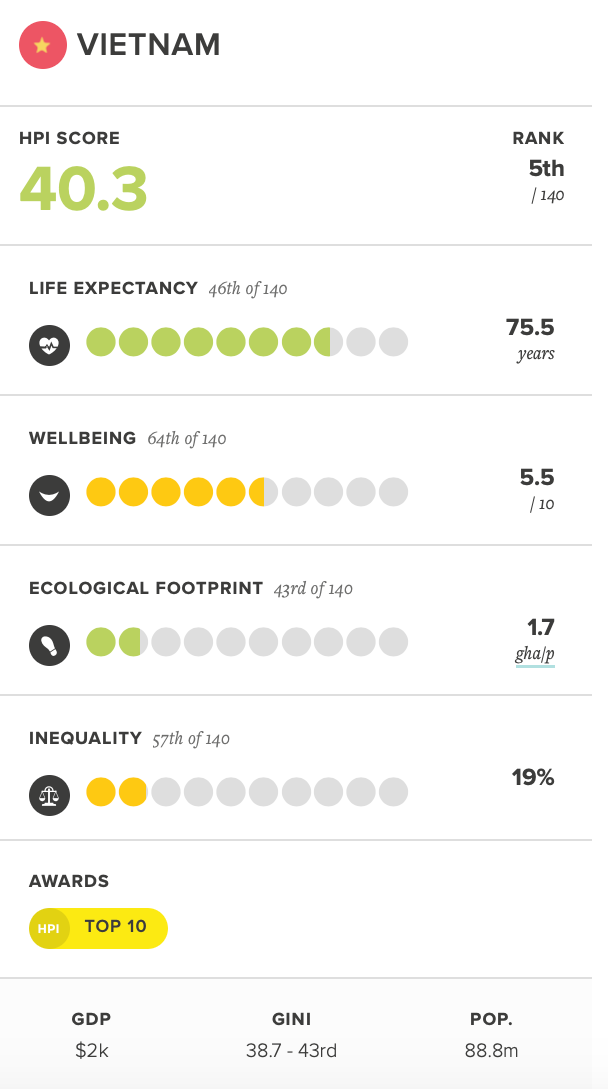This screenshot has height=1089, width=608.
Task: Click the first green Ecological Footprint dot
Action: point(101,642)
